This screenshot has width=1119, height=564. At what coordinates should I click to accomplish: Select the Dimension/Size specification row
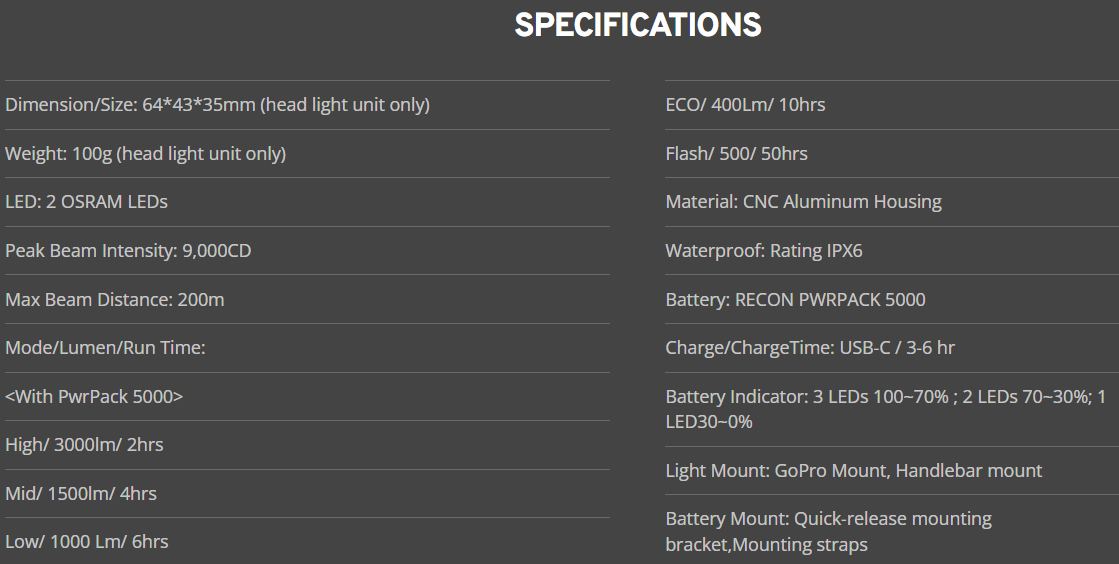click(217, 105)
